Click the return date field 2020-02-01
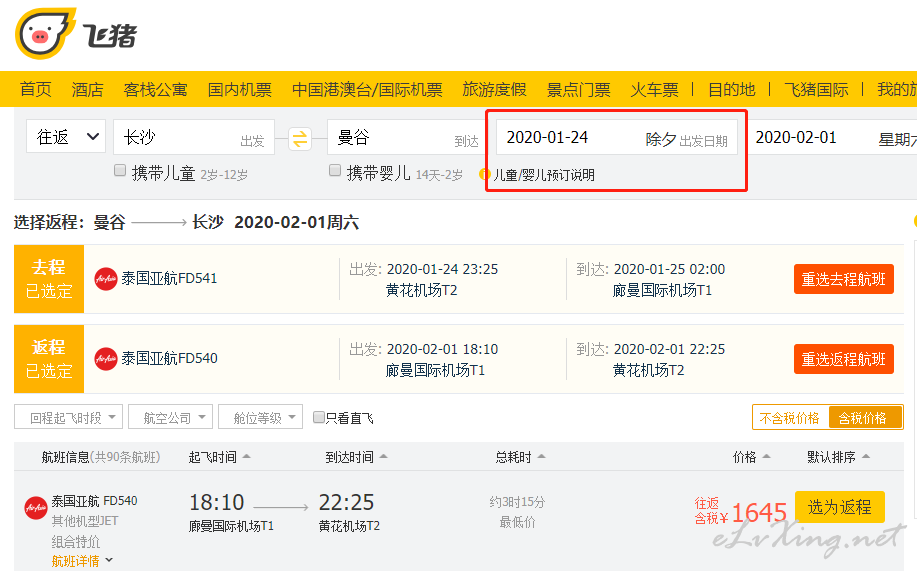 [x=833, y=137]
